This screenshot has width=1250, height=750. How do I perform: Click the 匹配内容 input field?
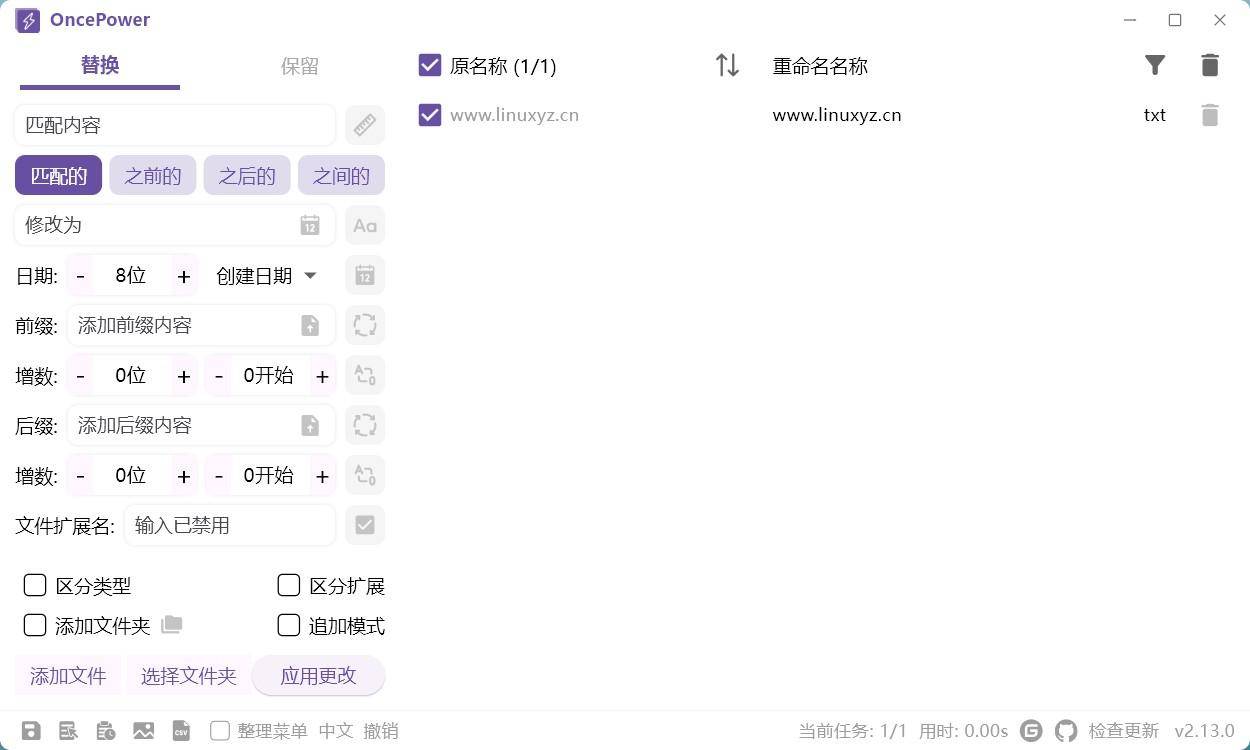point(175,125)
